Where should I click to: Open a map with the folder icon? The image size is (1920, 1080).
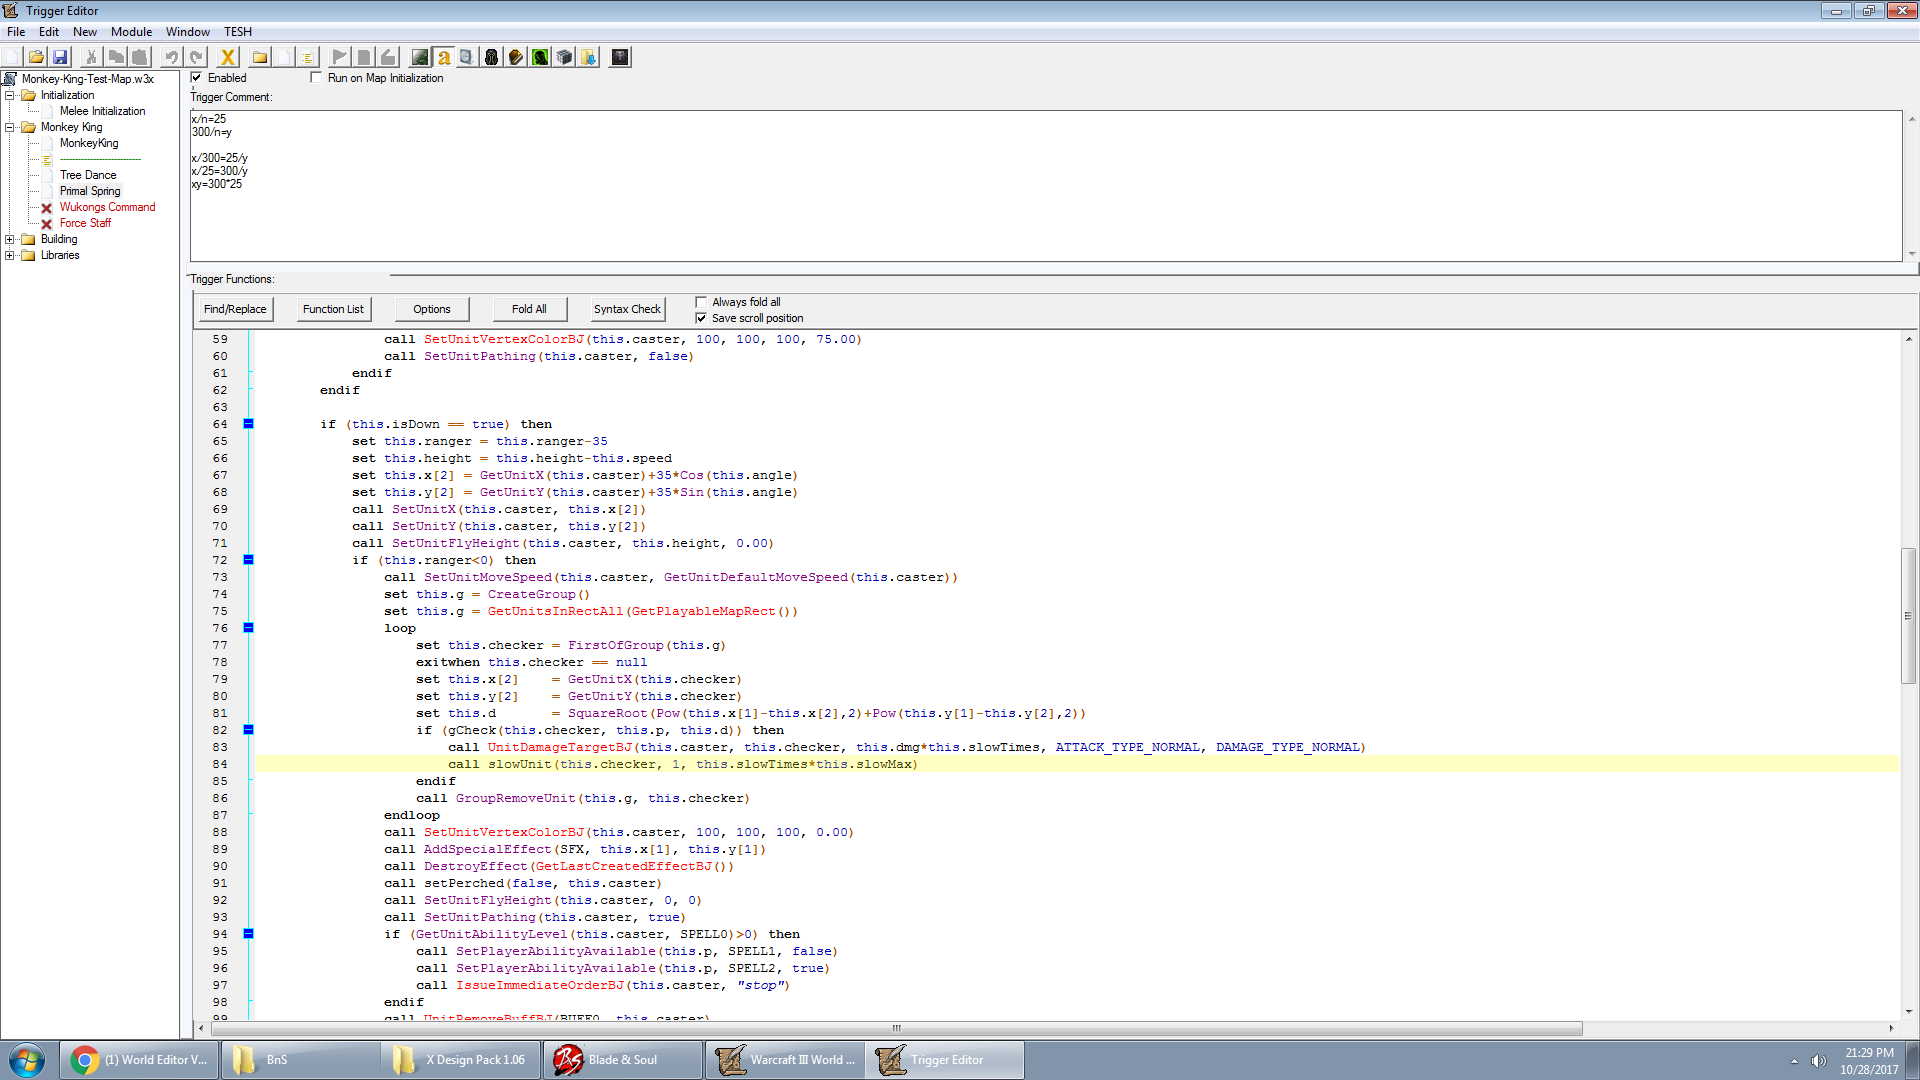coord(36,57)
